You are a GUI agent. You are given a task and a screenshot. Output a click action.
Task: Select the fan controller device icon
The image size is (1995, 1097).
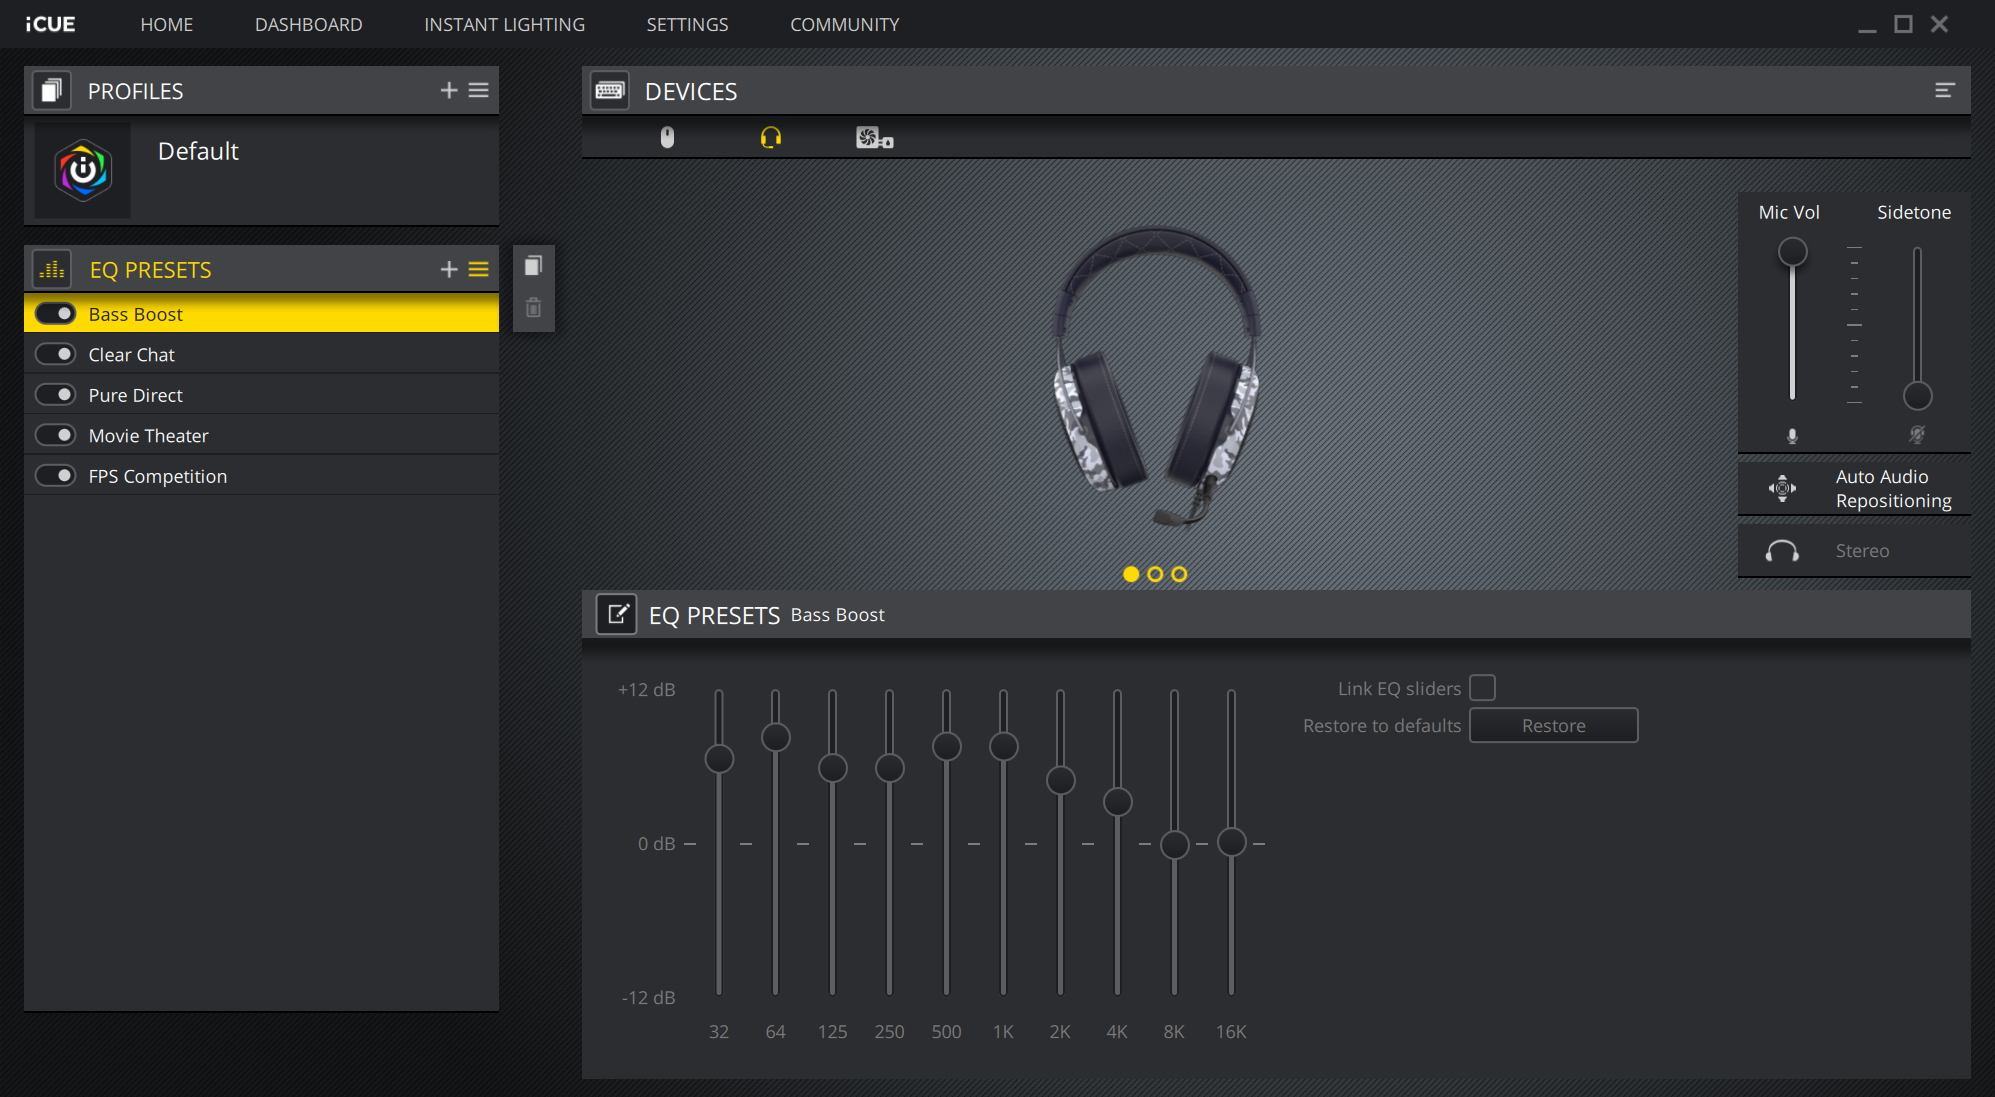874,138
